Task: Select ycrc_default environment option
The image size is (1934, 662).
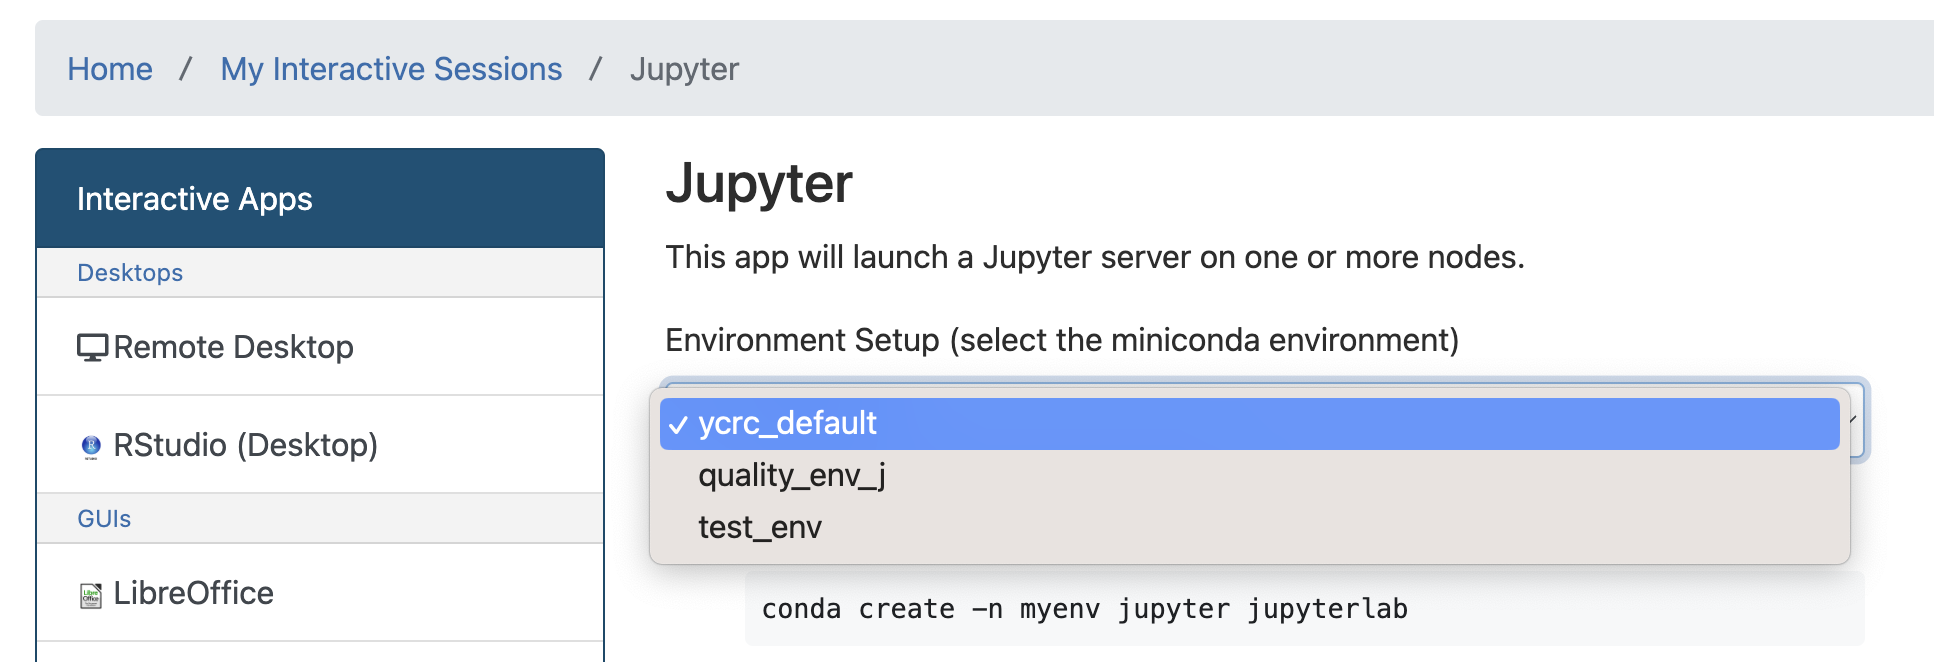Action: pos(1249,424)
